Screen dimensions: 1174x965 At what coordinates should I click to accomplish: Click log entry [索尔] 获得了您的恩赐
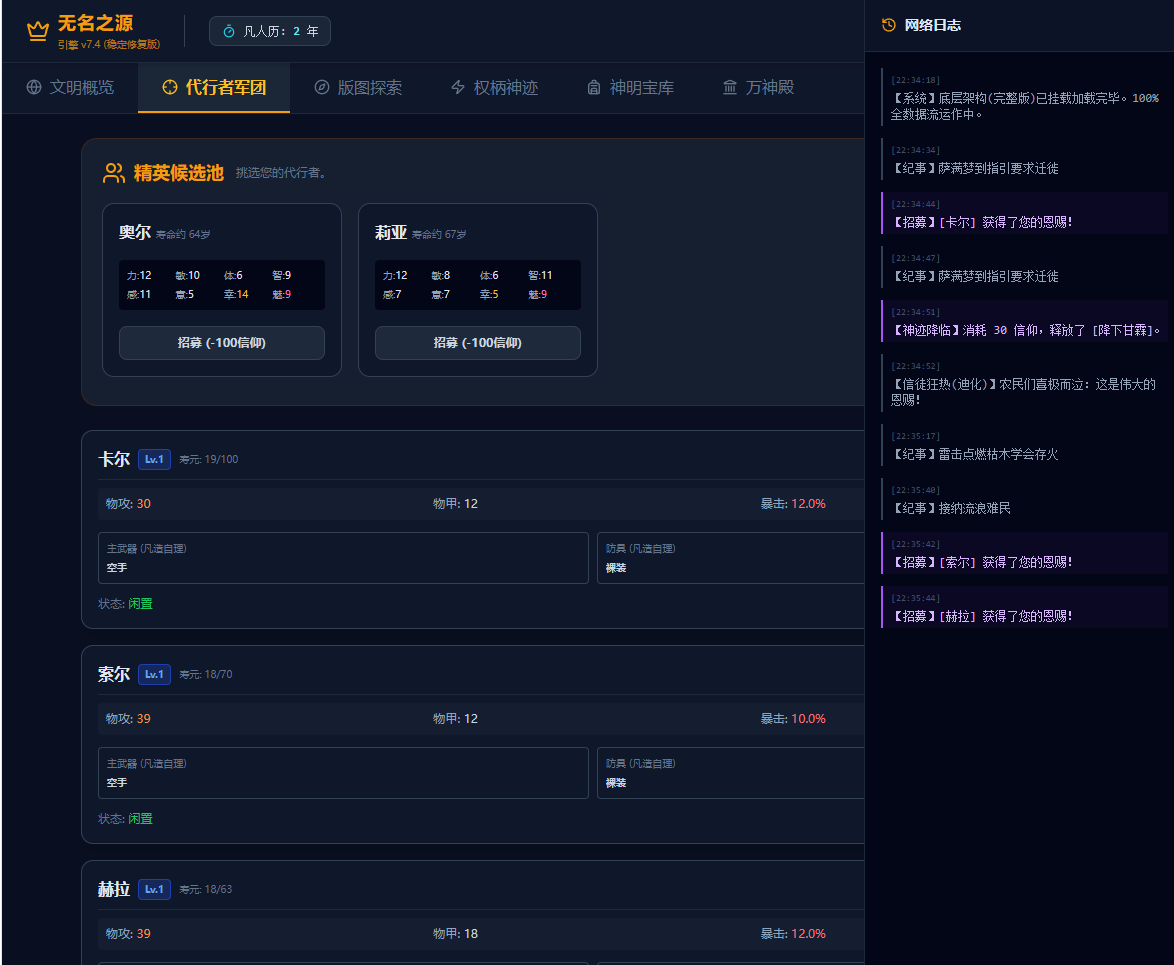tap(1024, 553)
